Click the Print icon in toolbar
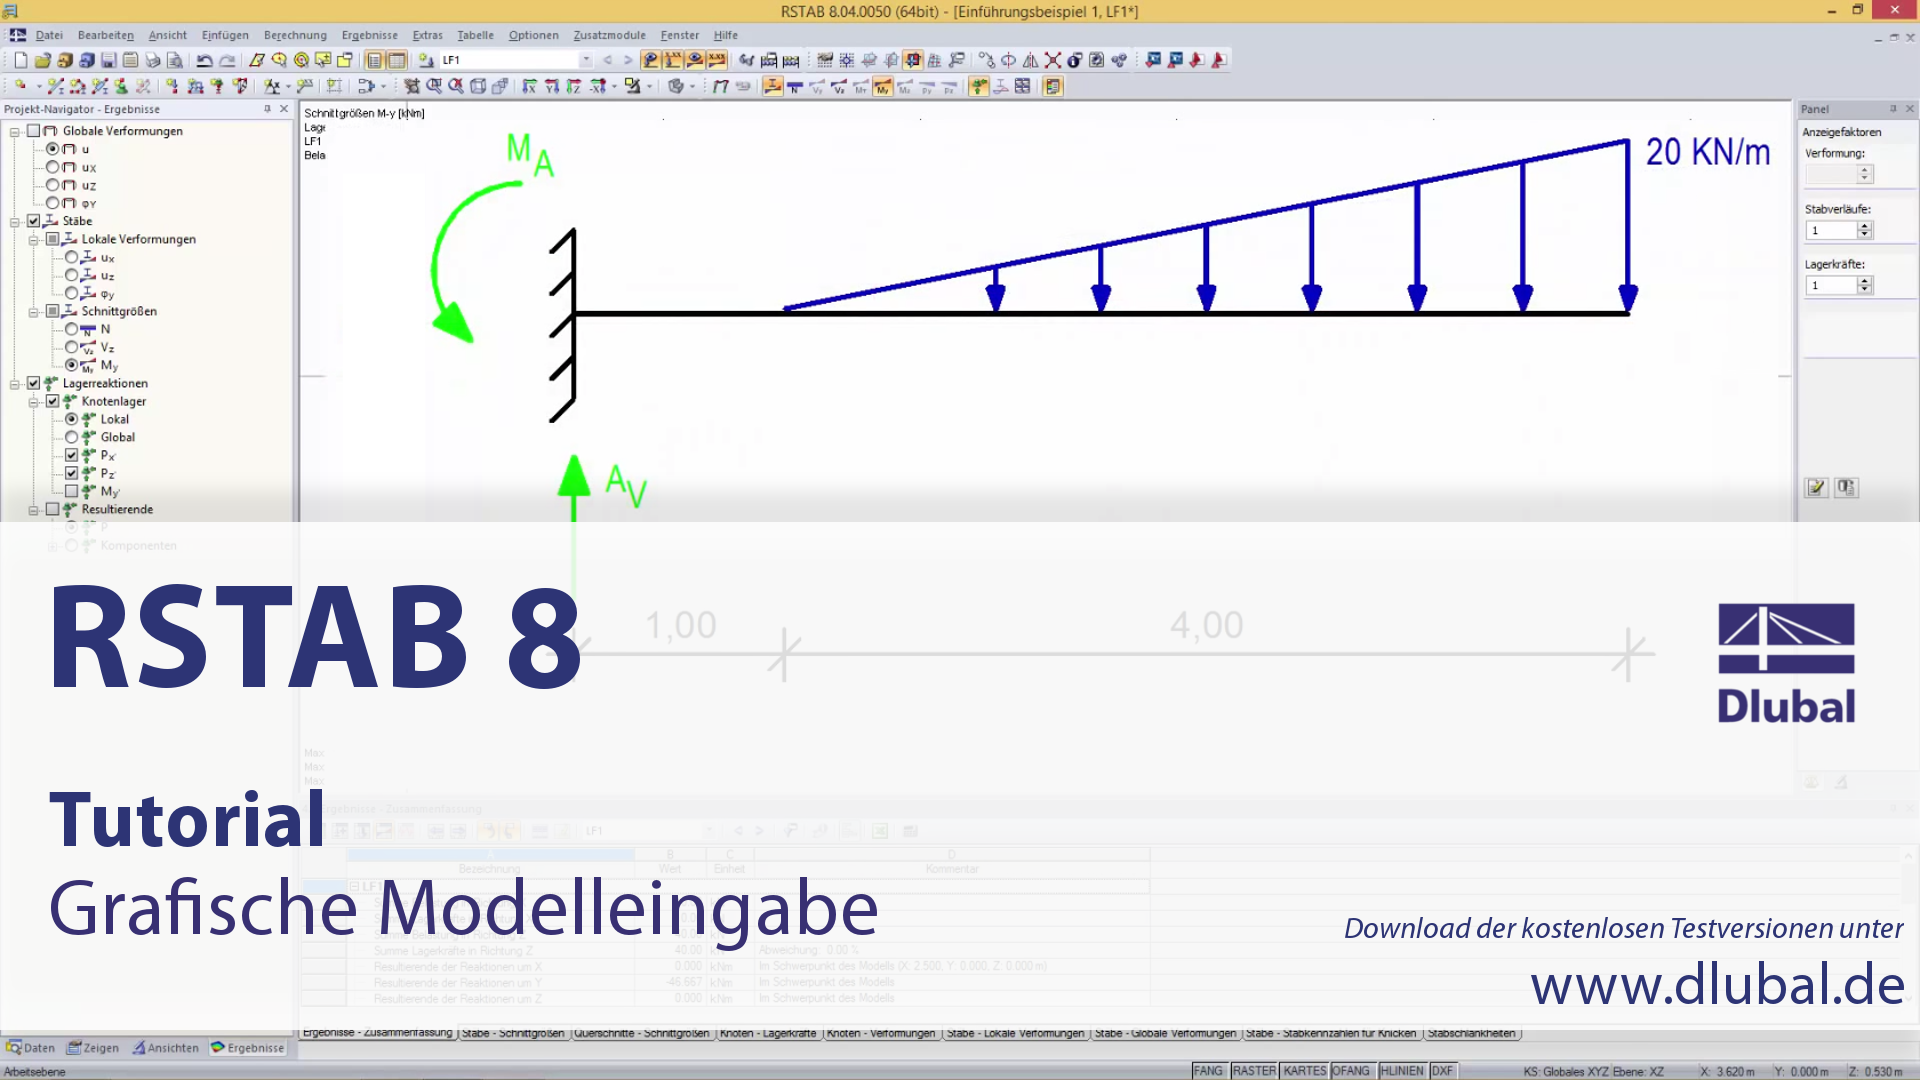This screenshot has height=1080, width=1920. tap(152, 60)
